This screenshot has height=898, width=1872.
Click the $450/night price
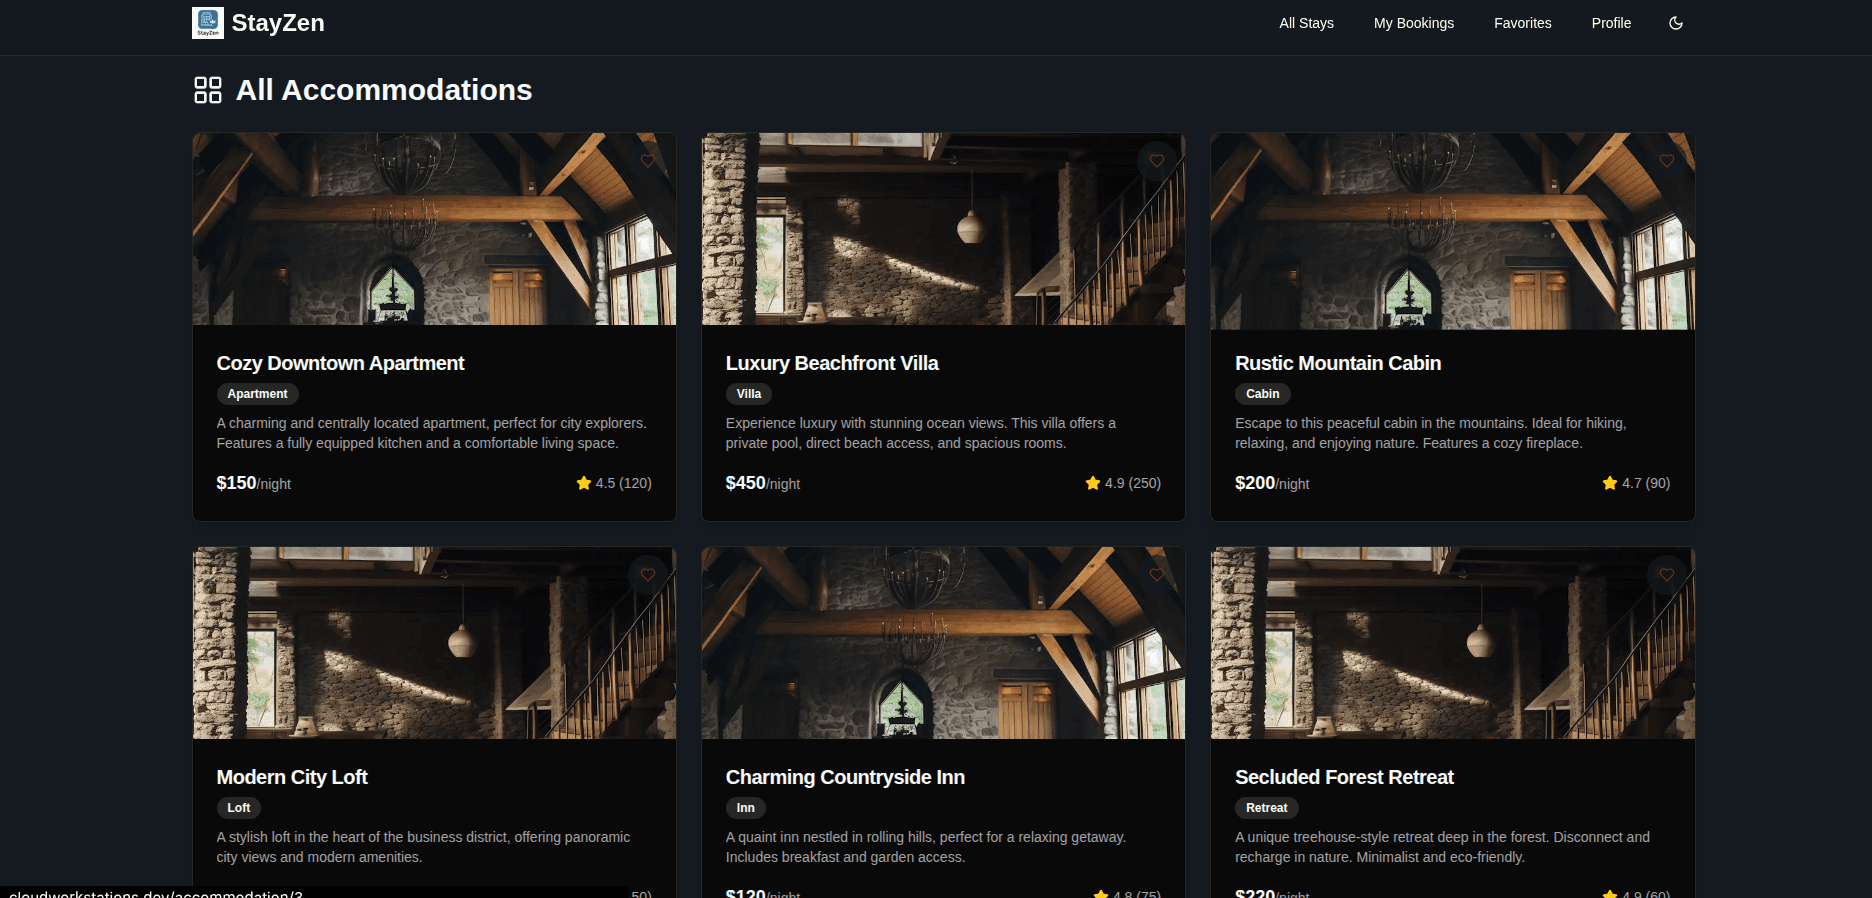(x=762, y=483)
